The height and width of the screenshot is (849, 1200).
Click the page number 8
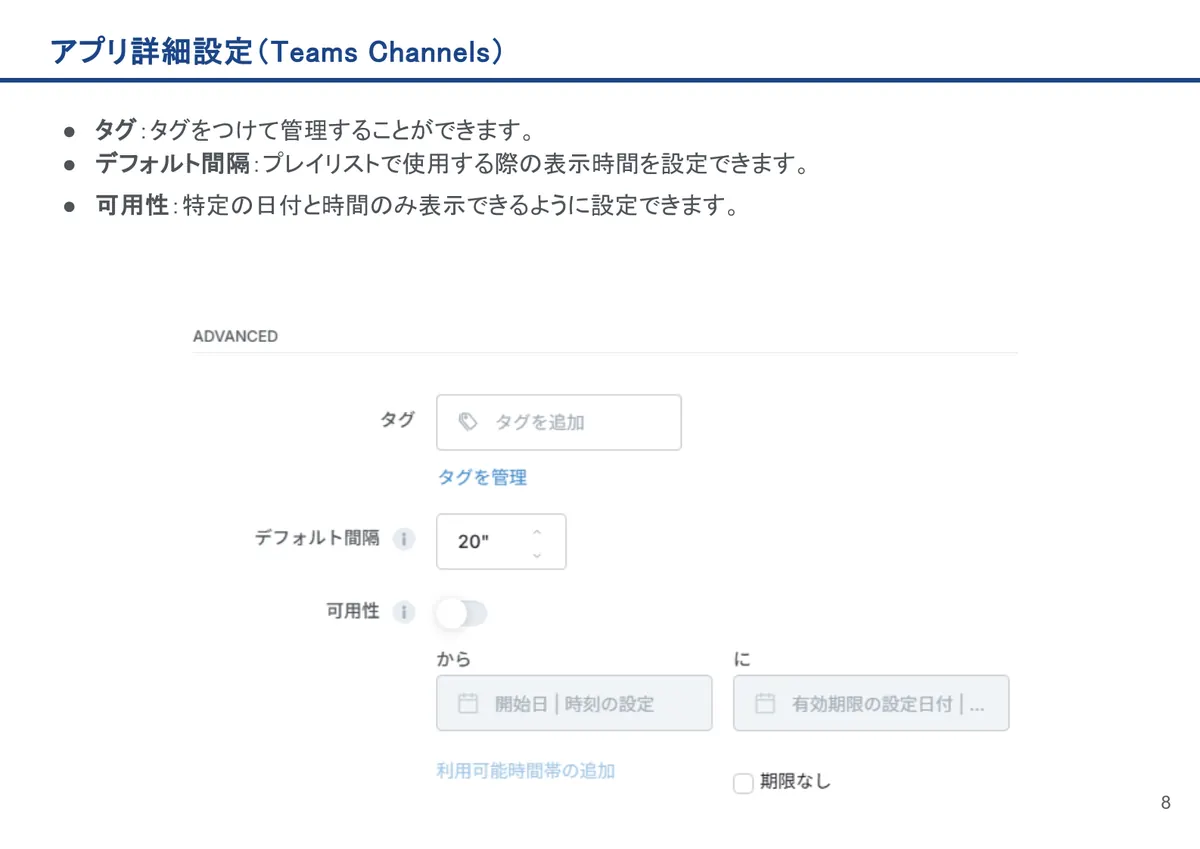tap(1166, 803)
